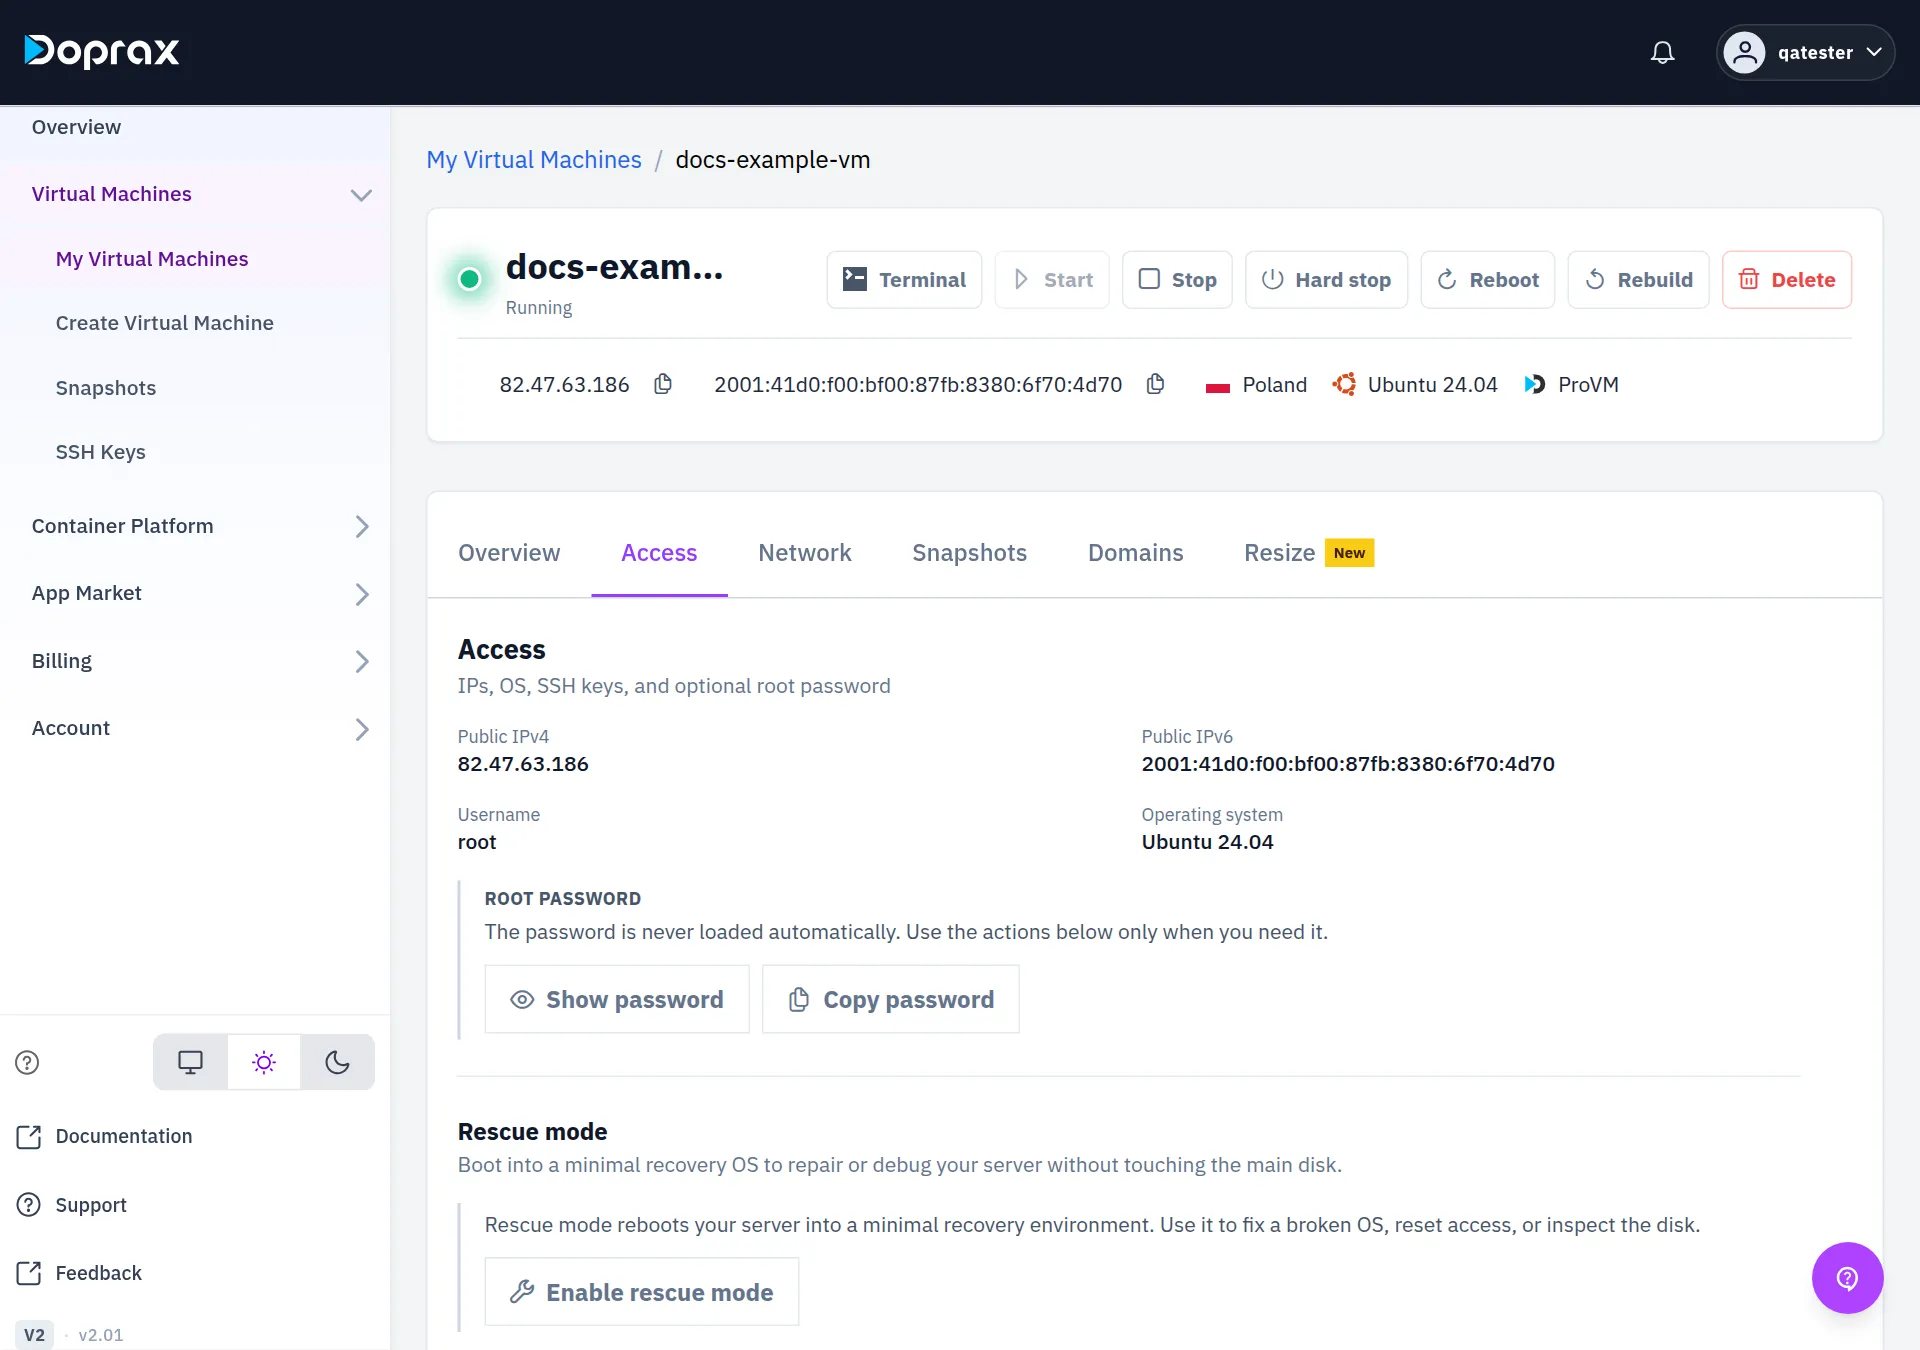Open the notifications bell

(x=1662, y=52)
